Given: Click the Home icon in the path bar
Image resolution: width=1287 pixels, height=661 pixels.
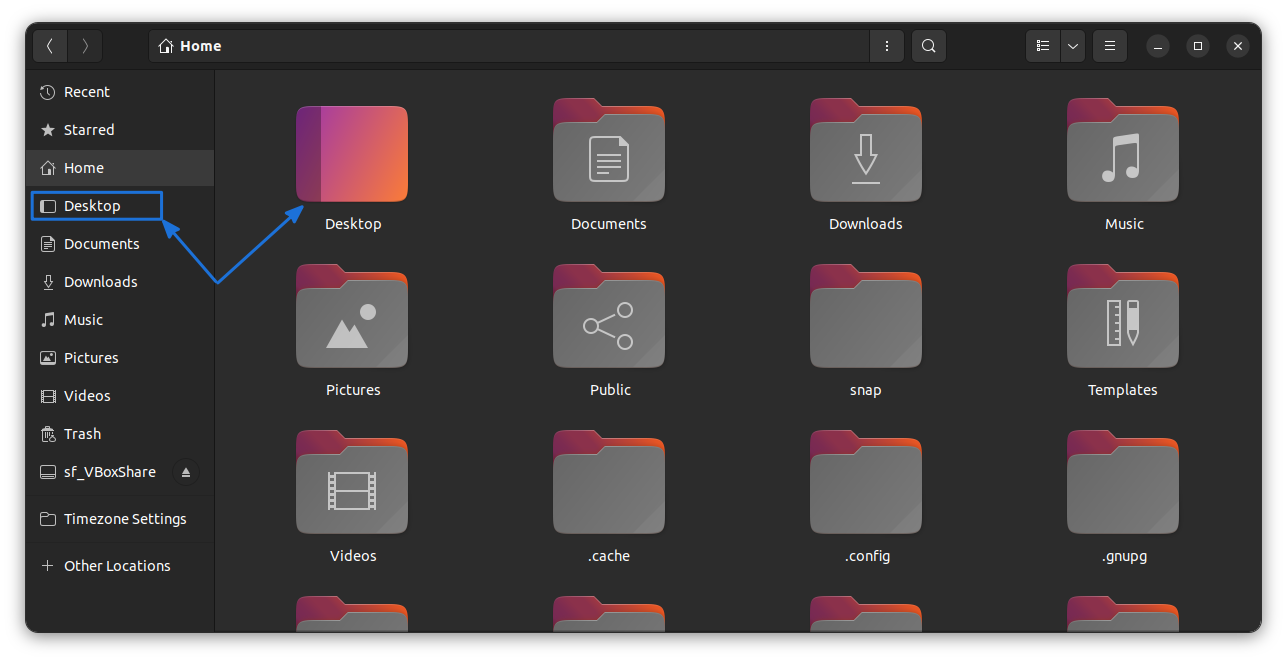Looking at the screenshot, I should [x=165, y=45].
